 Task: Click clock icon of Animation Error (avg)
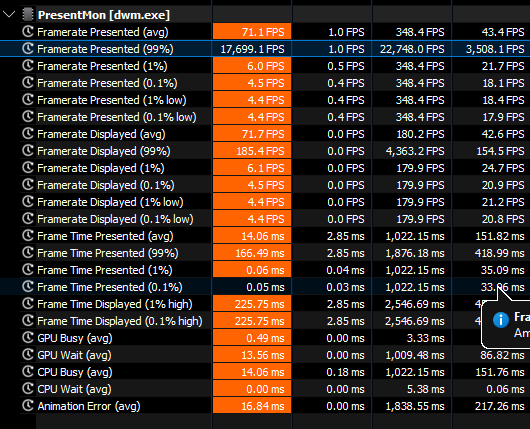[x=28, y=406]
